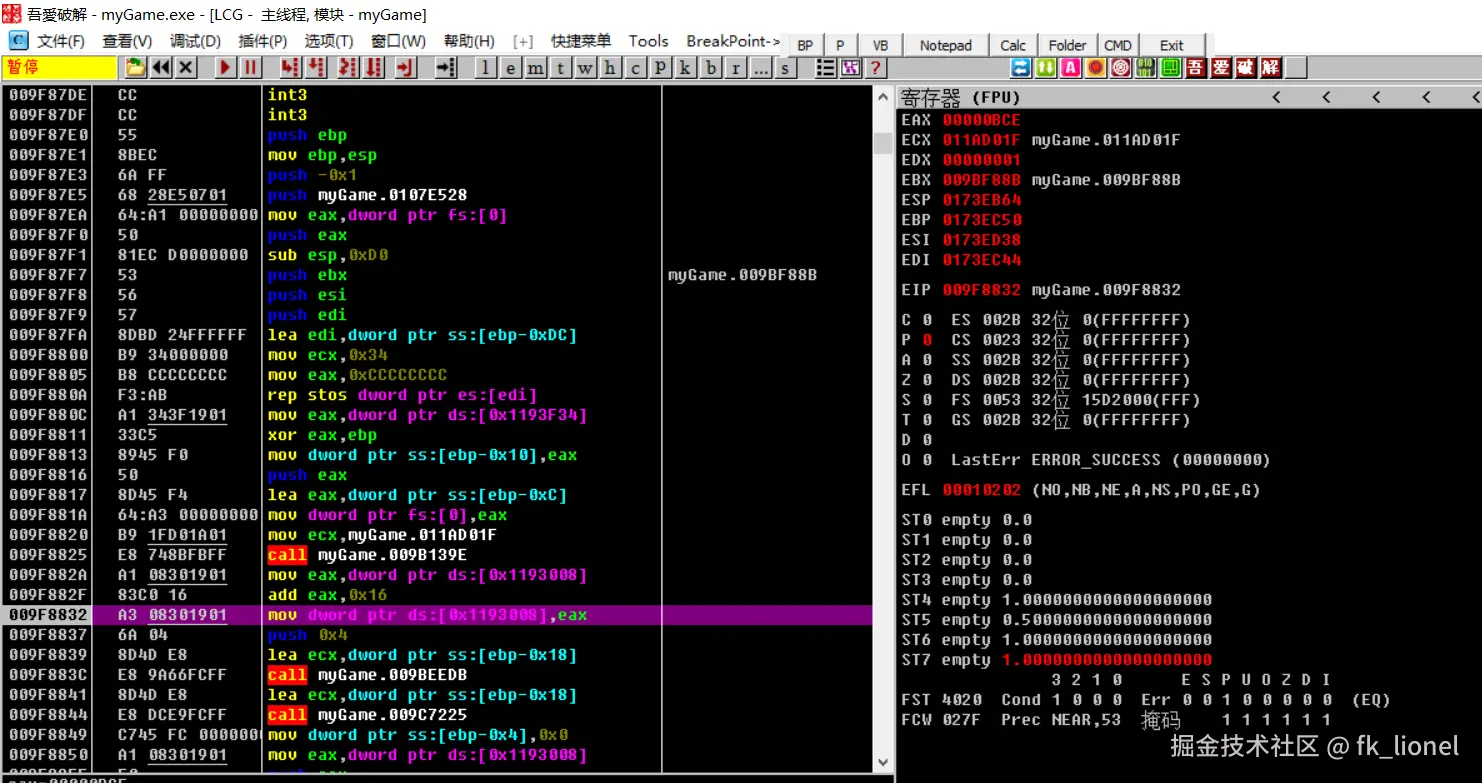
Task: Click the disassembly scrollbar down arrow
Action: [882, 761]
